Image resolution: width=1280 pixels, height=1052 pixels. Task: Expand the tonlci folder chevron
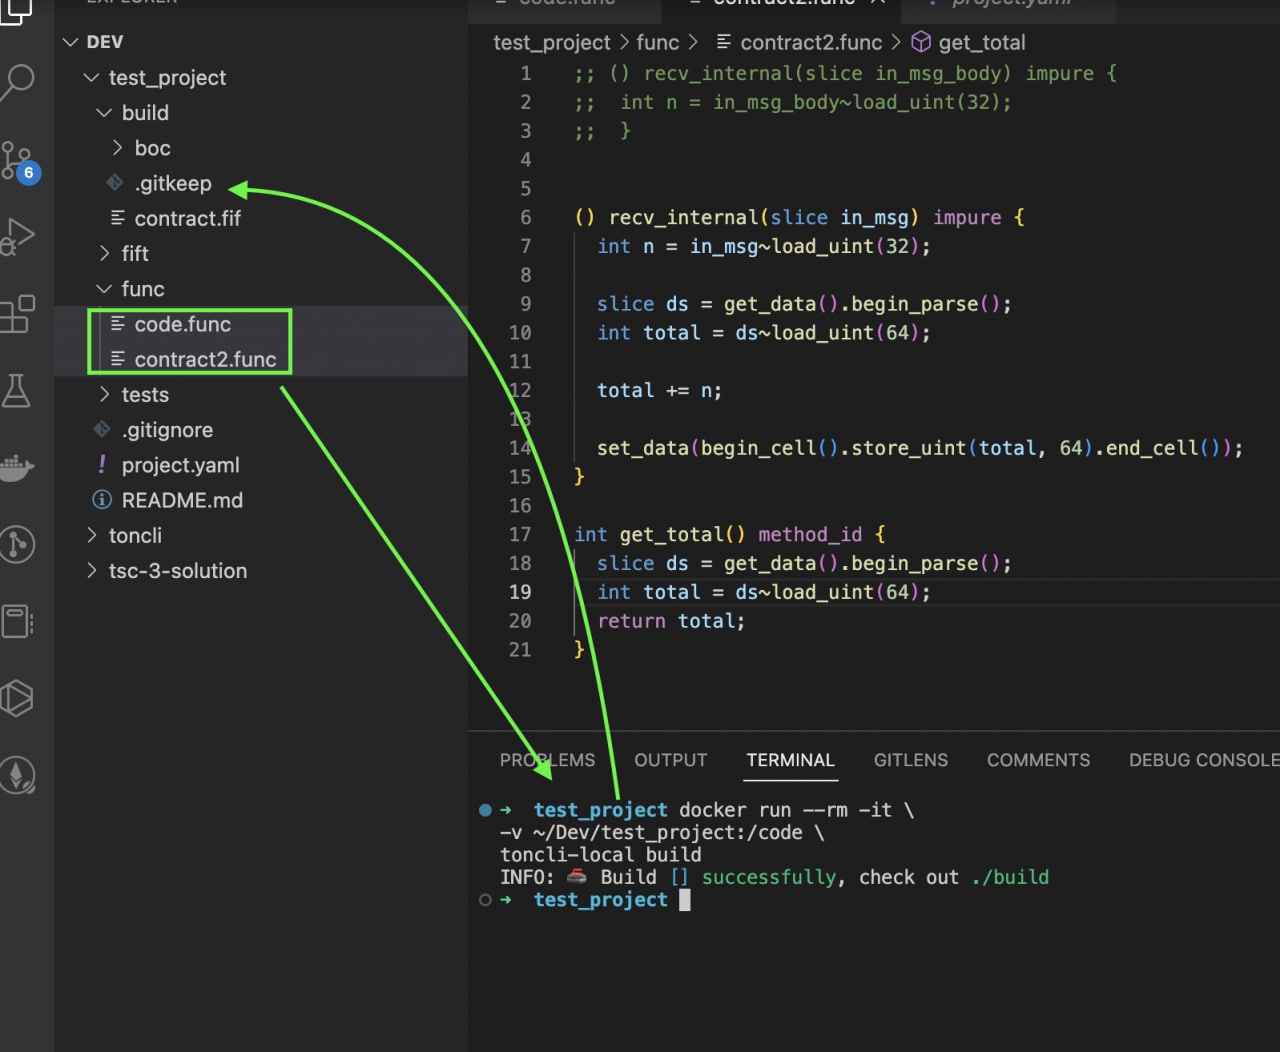click(92, 536)
